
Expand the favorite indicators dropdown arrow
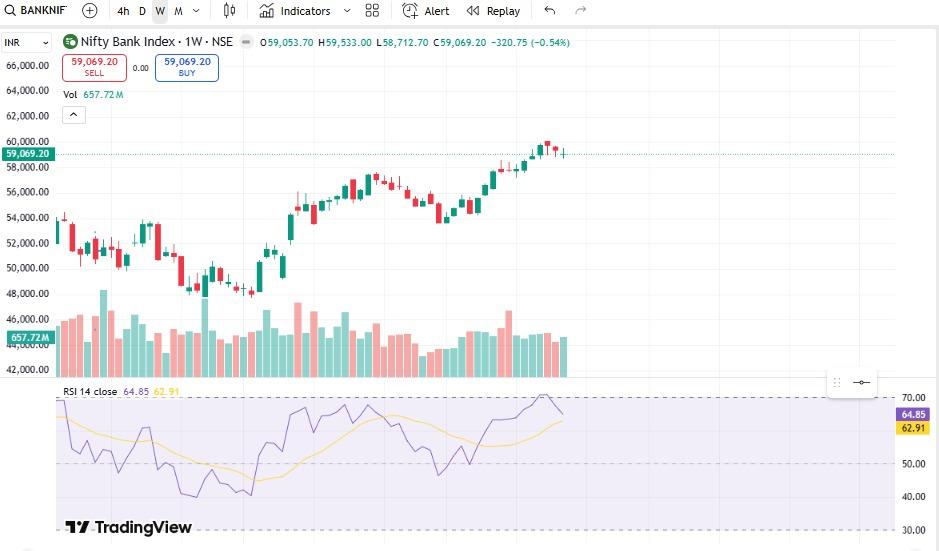[x=347, y=11]
